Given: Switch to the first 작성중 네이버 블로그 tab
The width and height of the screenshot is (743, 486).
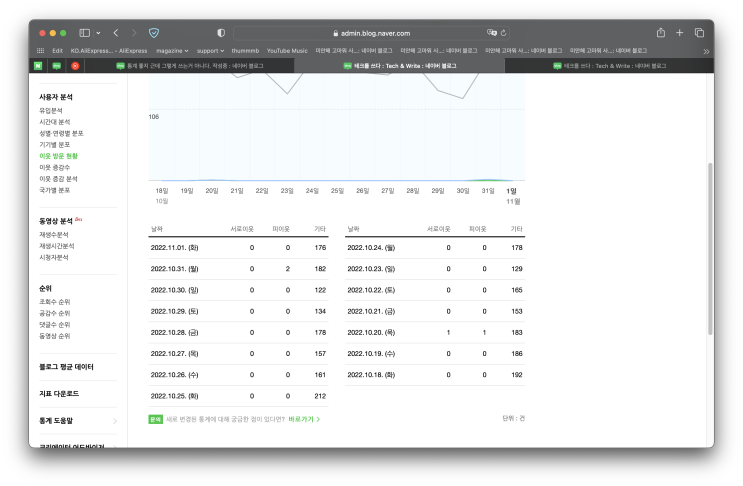Looking at the screenshot, I should pos(190,66).
